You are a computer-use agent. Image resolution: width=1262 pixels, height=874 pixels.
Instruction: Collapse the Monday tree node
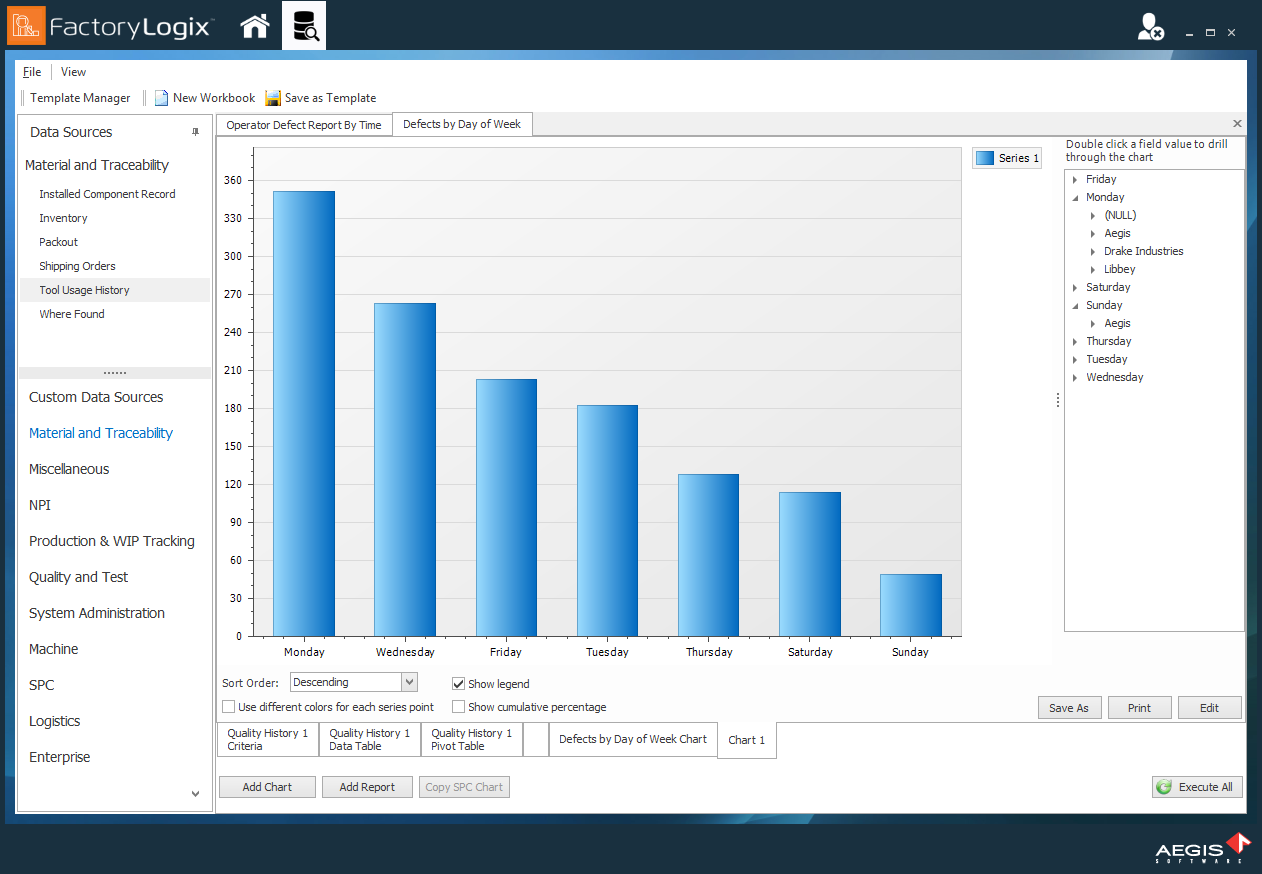[1077, 197]
